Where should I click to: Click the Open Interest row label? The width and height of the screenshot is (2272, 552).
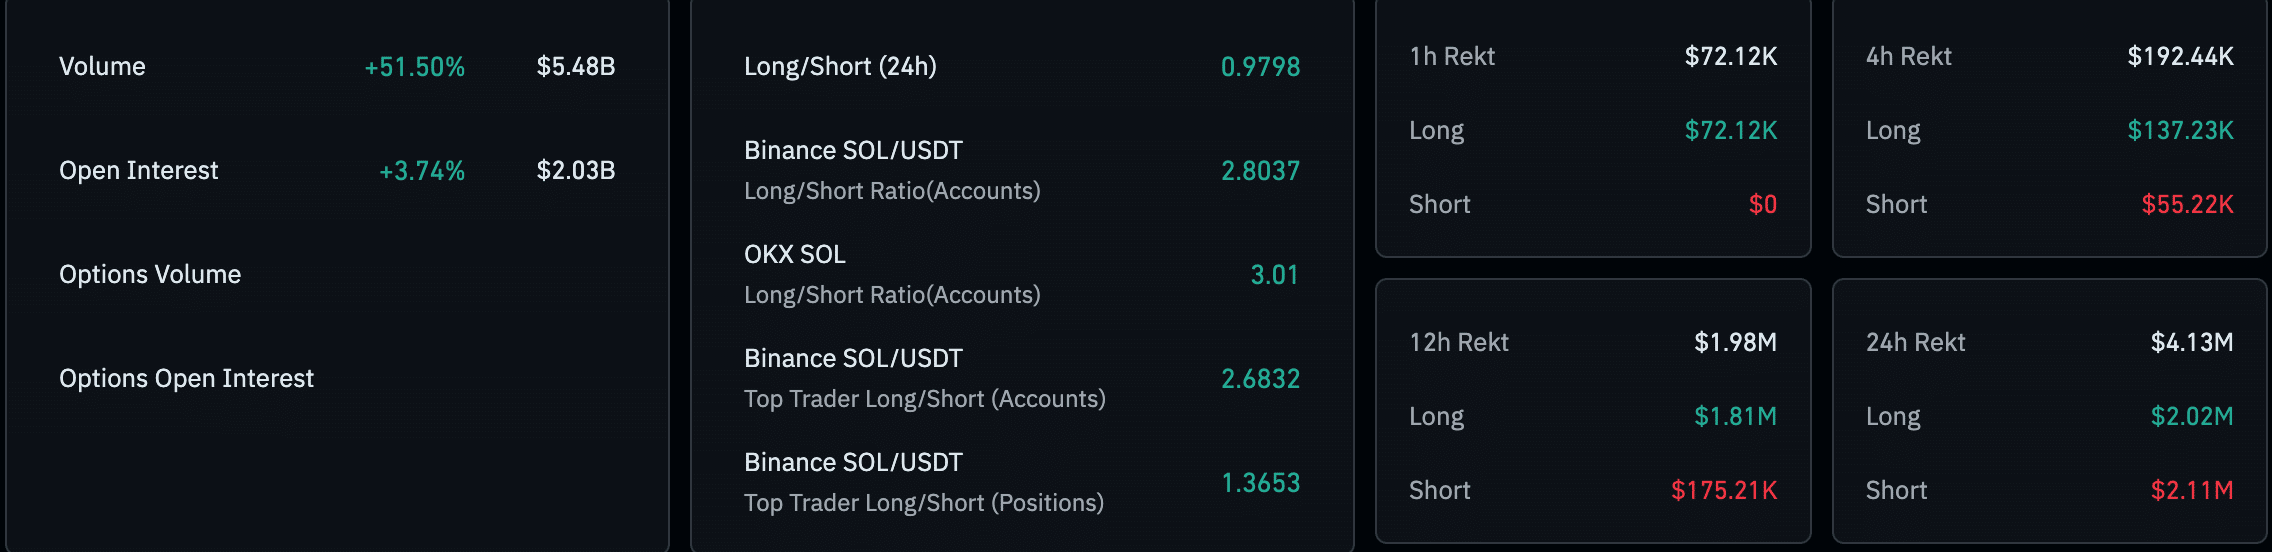point(138,170)
